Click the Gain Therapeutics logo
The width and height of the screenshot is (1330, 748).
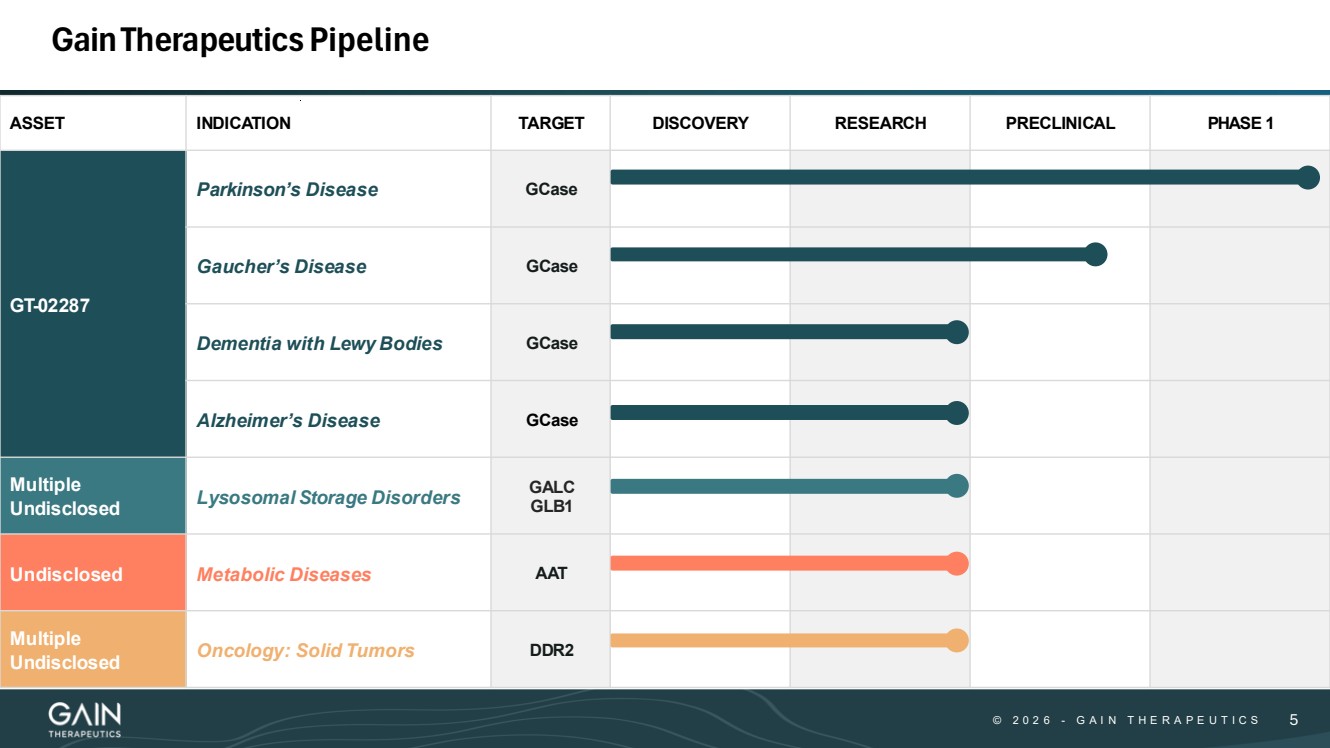[x=85, y=719]
